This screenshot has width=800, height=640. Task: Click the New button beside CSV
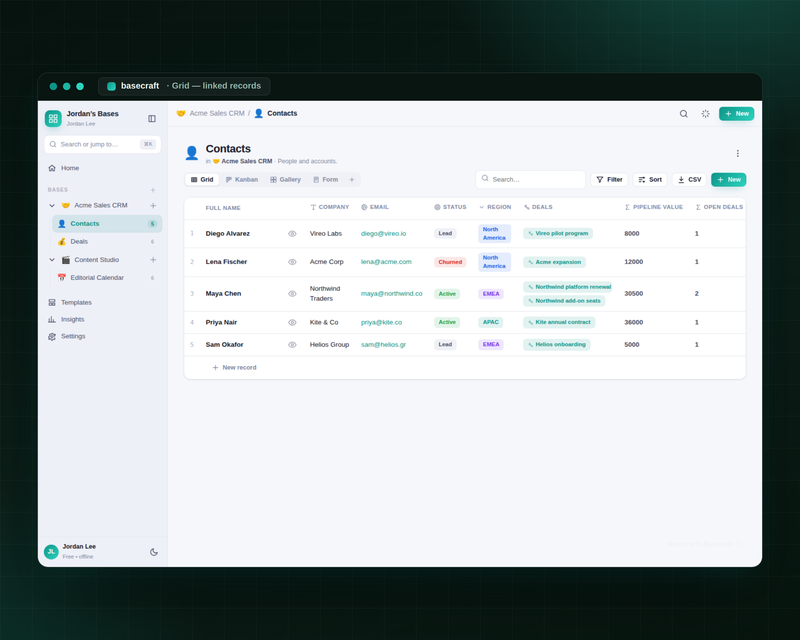729,180
